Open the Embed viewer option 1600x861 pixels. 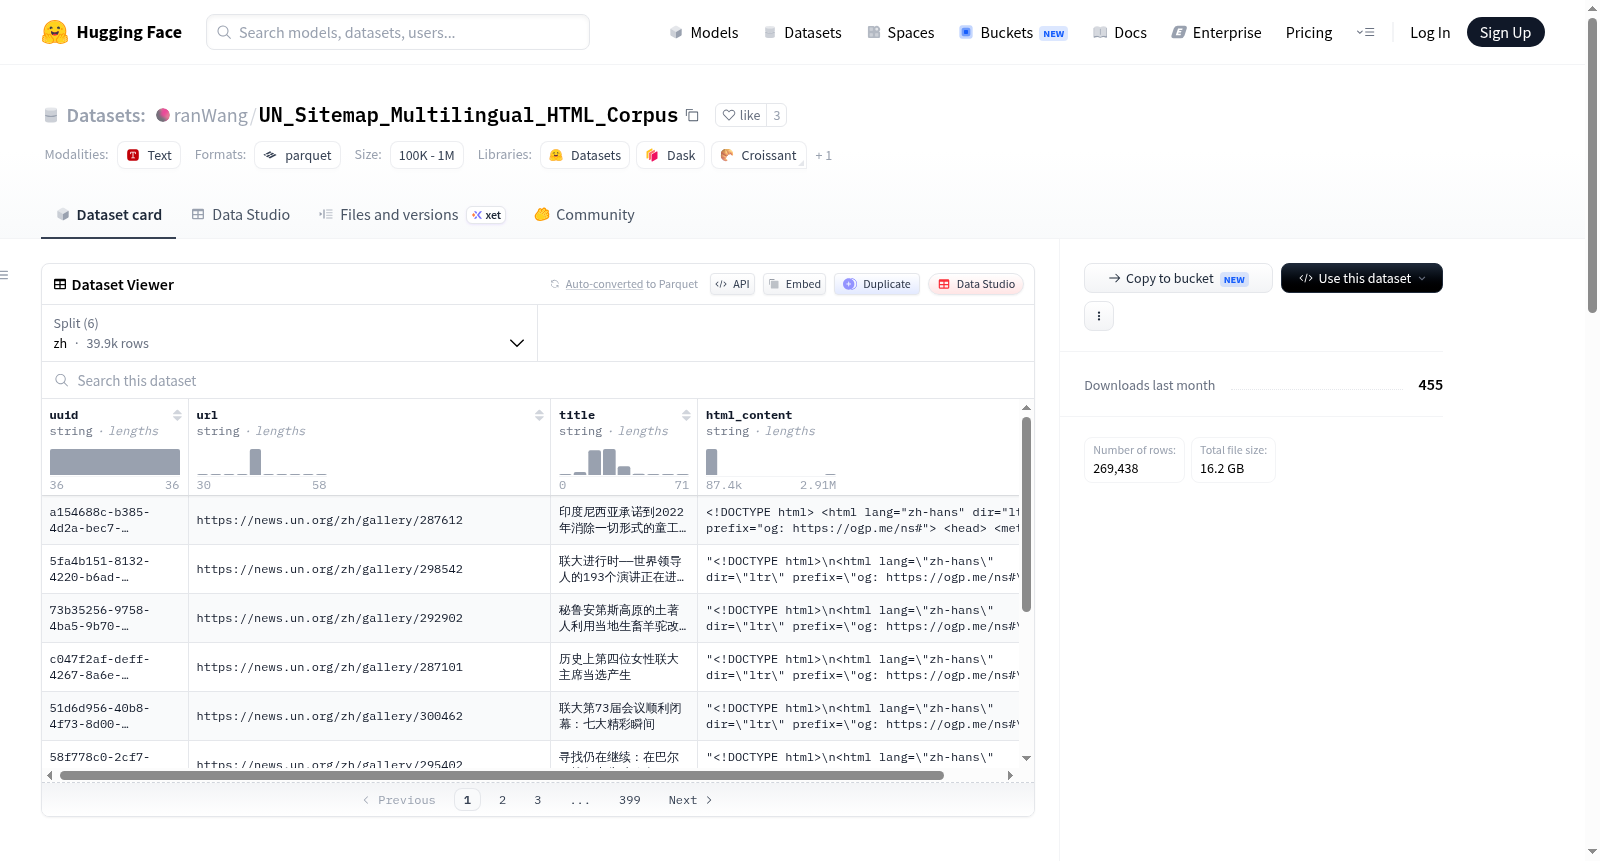[793, 284]
